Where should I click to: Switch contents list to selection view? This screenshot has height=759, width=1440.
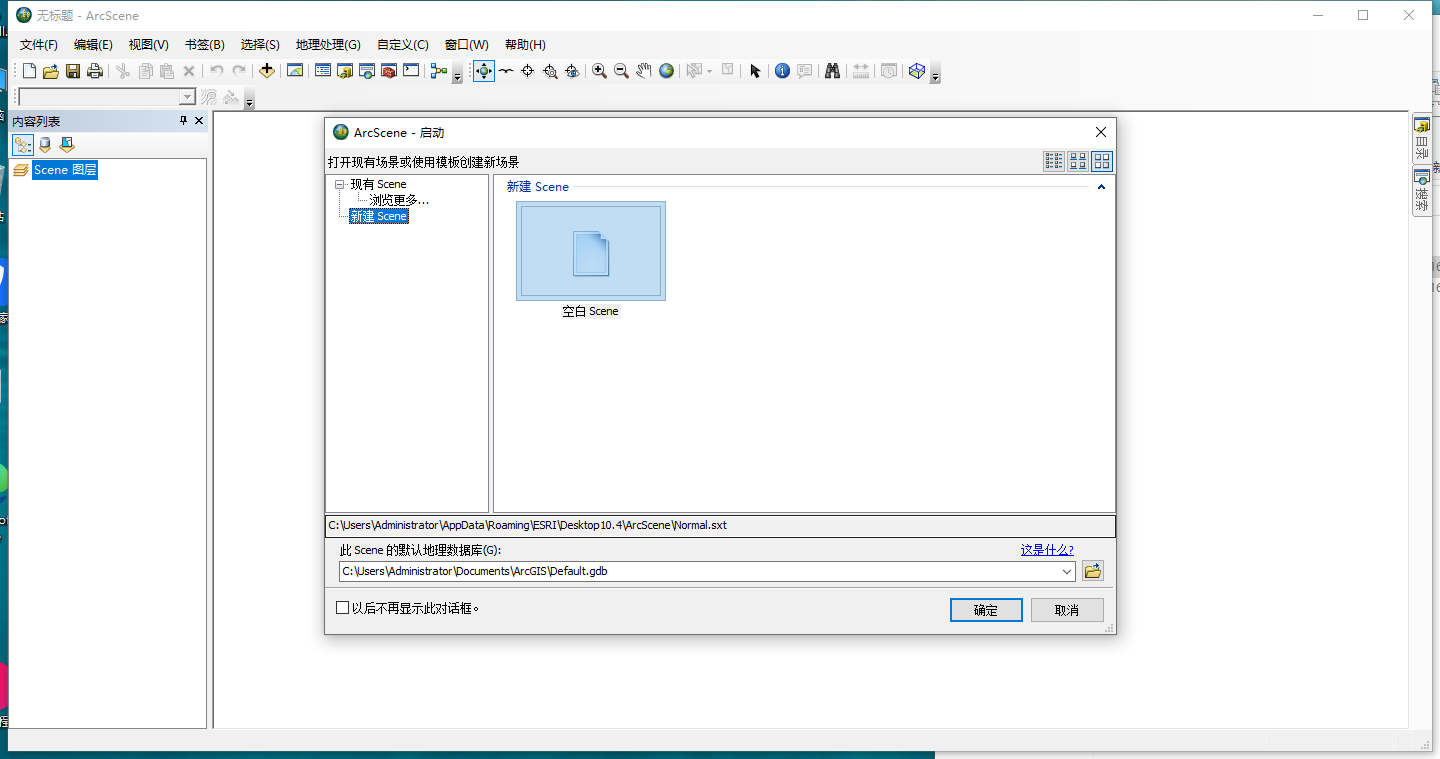(67, 145)
